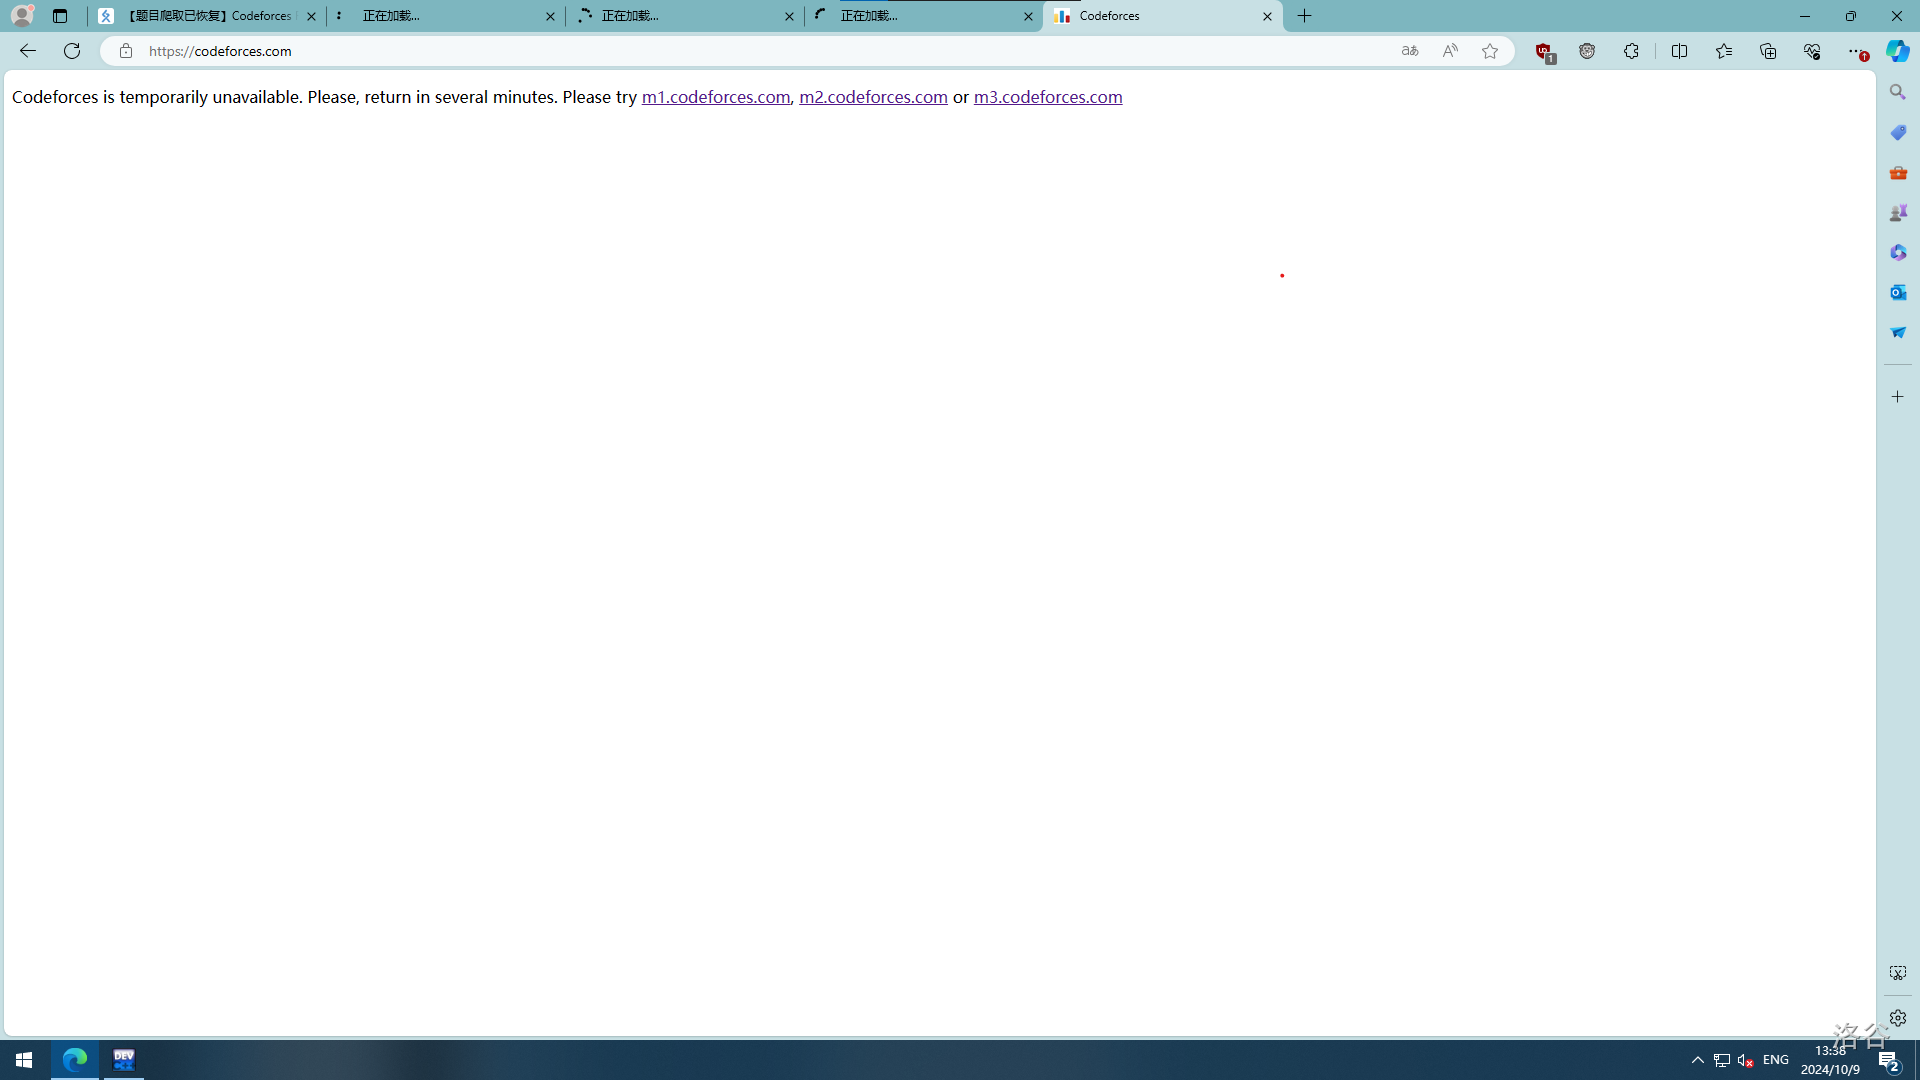1920x1080 pixels.
Task: Open the translate page option
Action: pyautogui.click(x=1410, y=51)
